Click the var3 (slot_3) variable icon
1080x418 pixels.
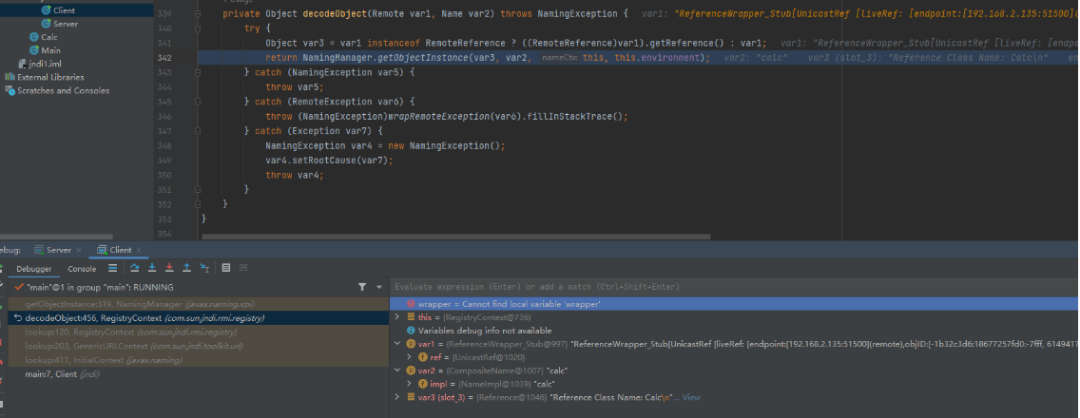(x=411, y=397)
